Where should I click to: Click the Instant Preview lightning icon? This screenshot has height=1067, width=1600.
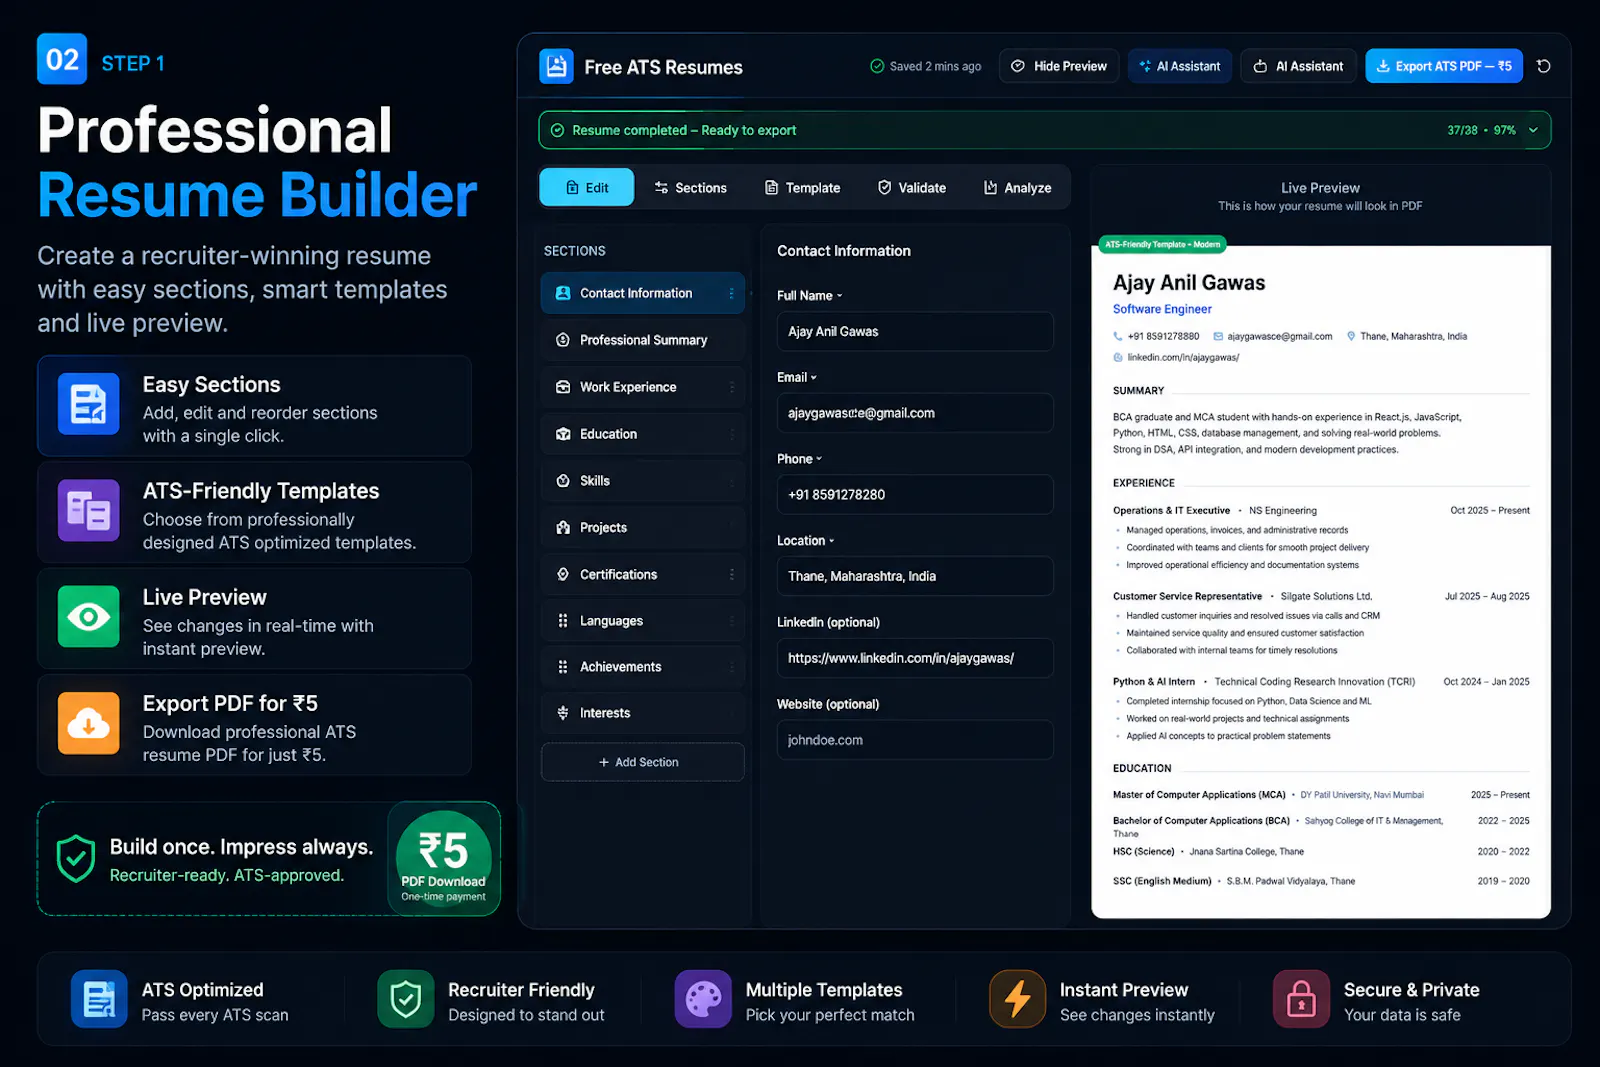point(1017,999)
